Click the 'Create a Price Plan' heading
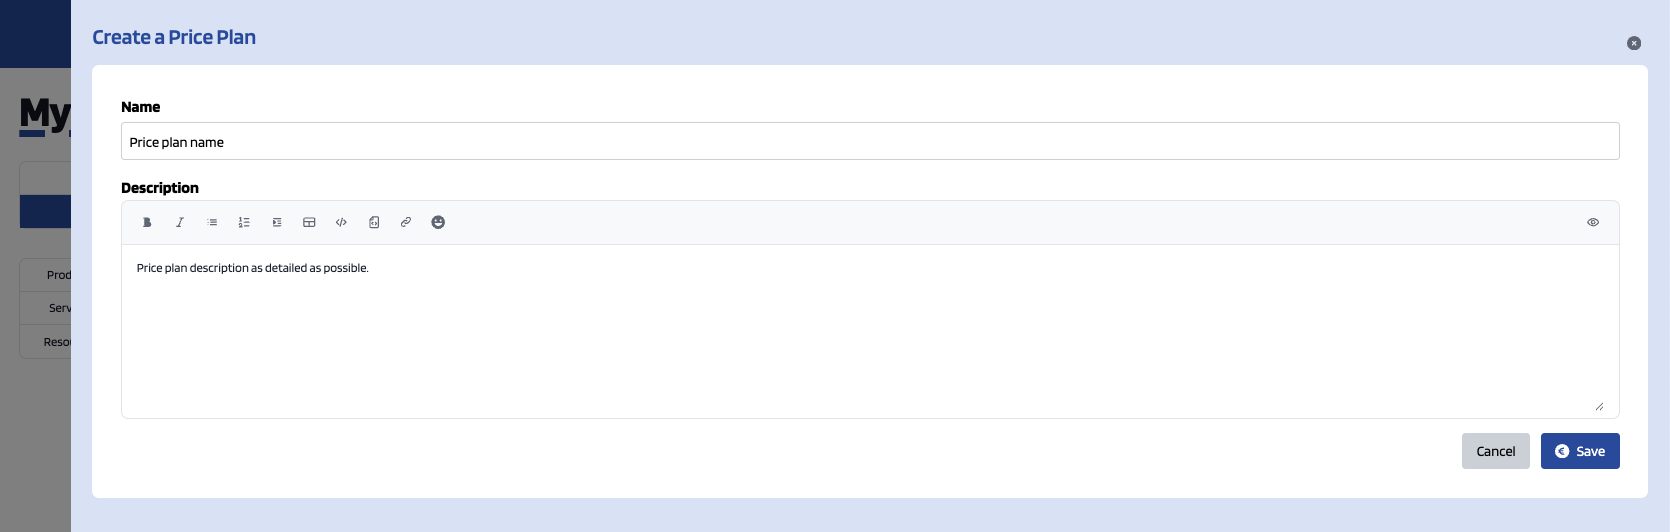1670x532 pixels. 174,37
